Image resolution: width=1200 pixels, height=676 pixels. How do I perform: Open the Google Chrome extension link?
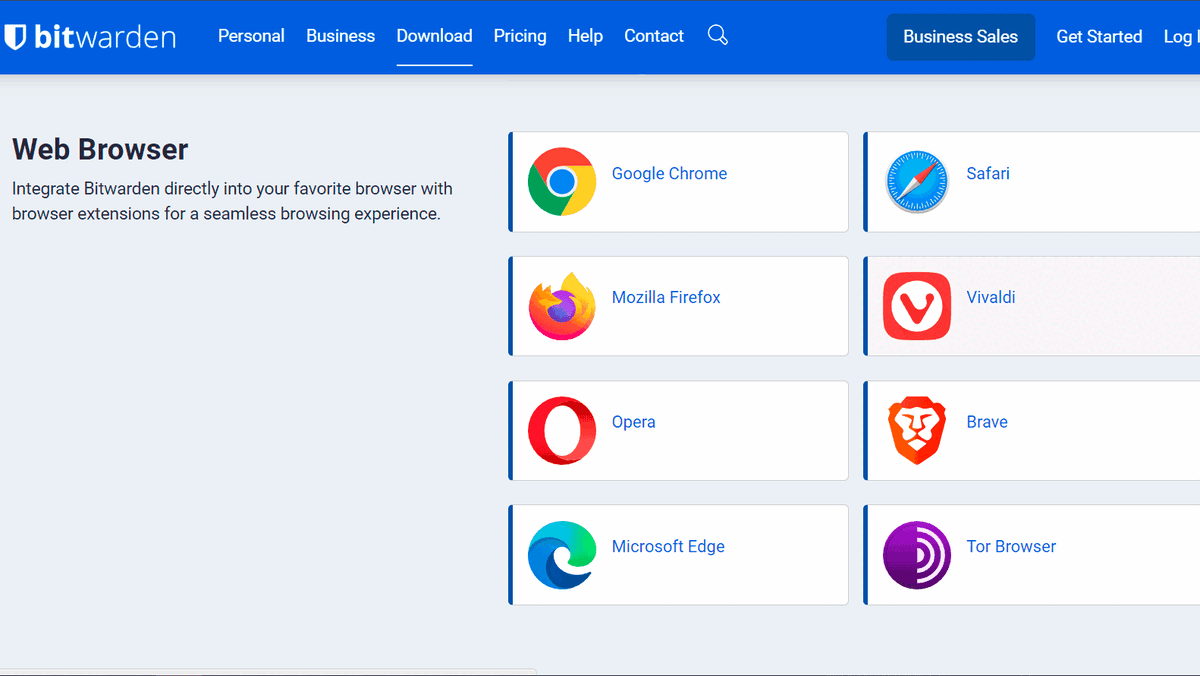point(669,173)
